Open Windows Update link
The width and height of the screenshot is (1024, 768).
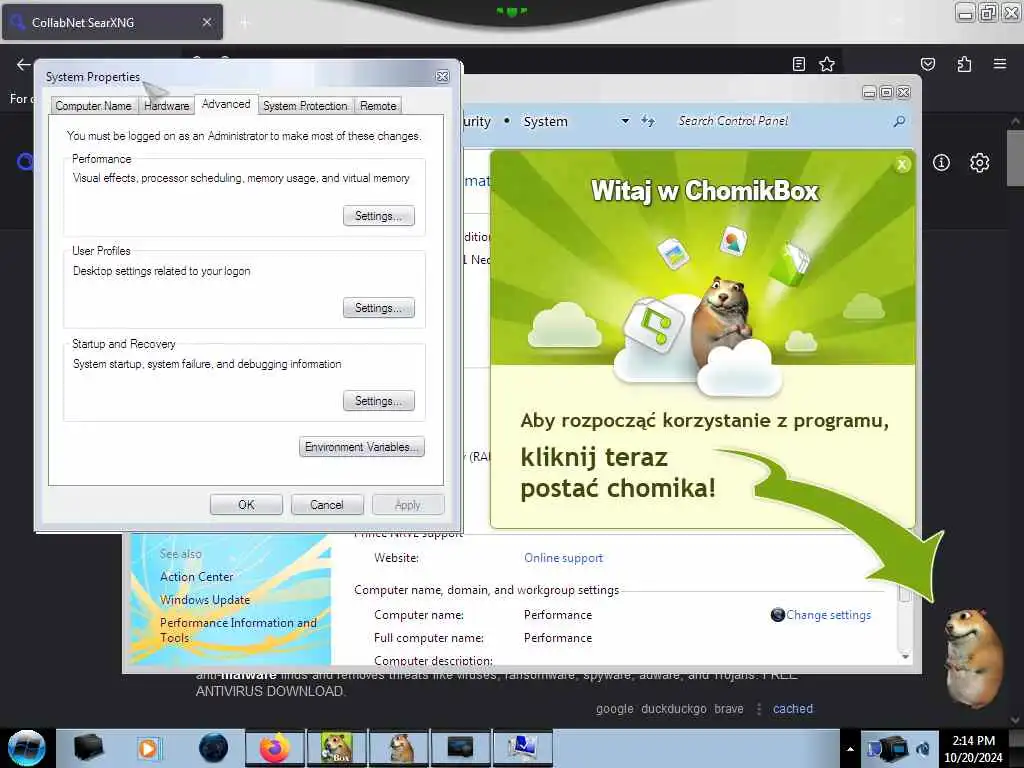(205, 600)
